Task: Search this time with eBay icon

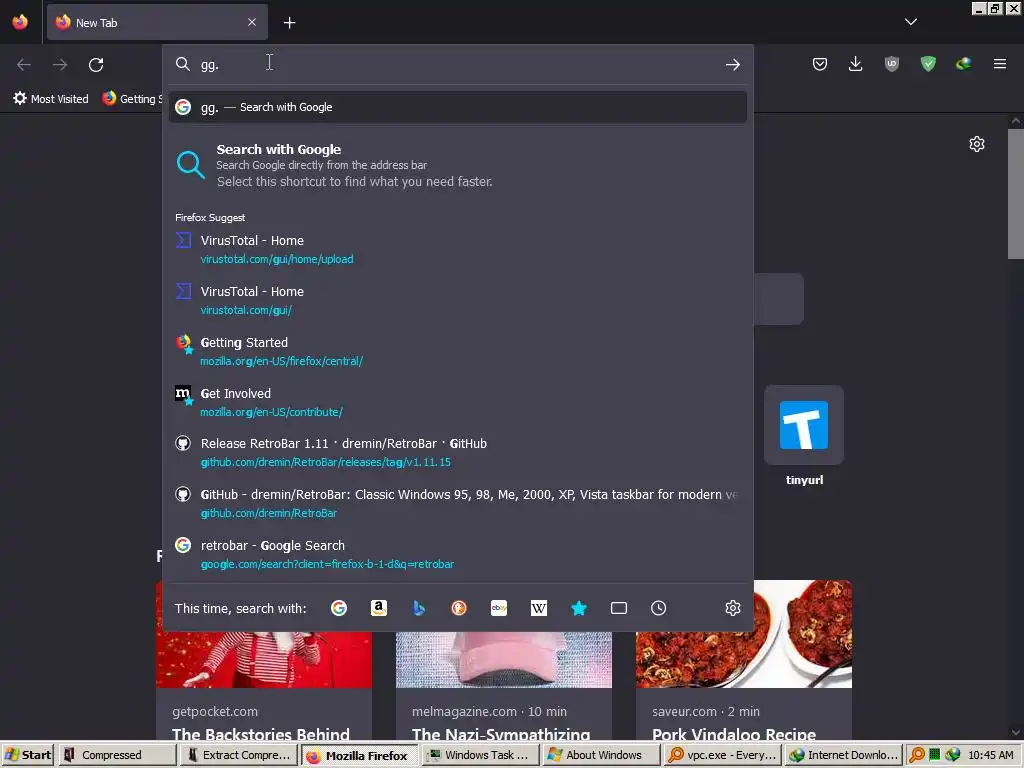Action: pos(499,608)
